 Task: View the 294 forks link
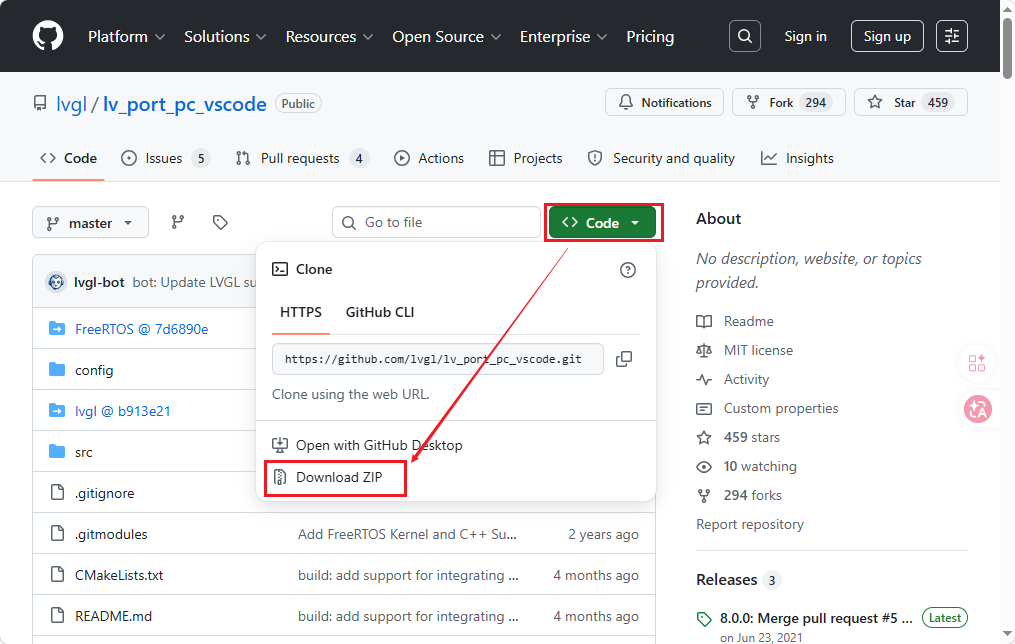752,496
